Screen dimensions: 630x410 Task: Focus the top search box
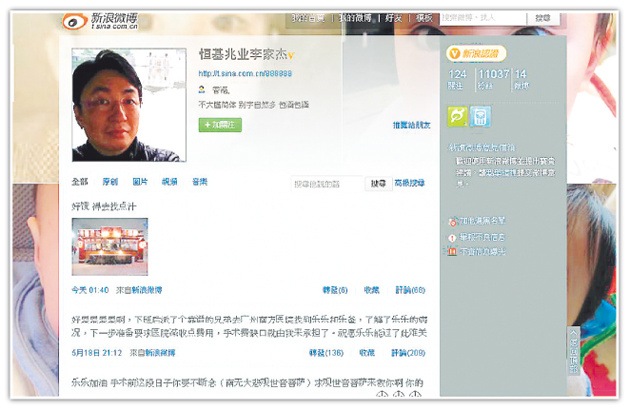[483, 18]
